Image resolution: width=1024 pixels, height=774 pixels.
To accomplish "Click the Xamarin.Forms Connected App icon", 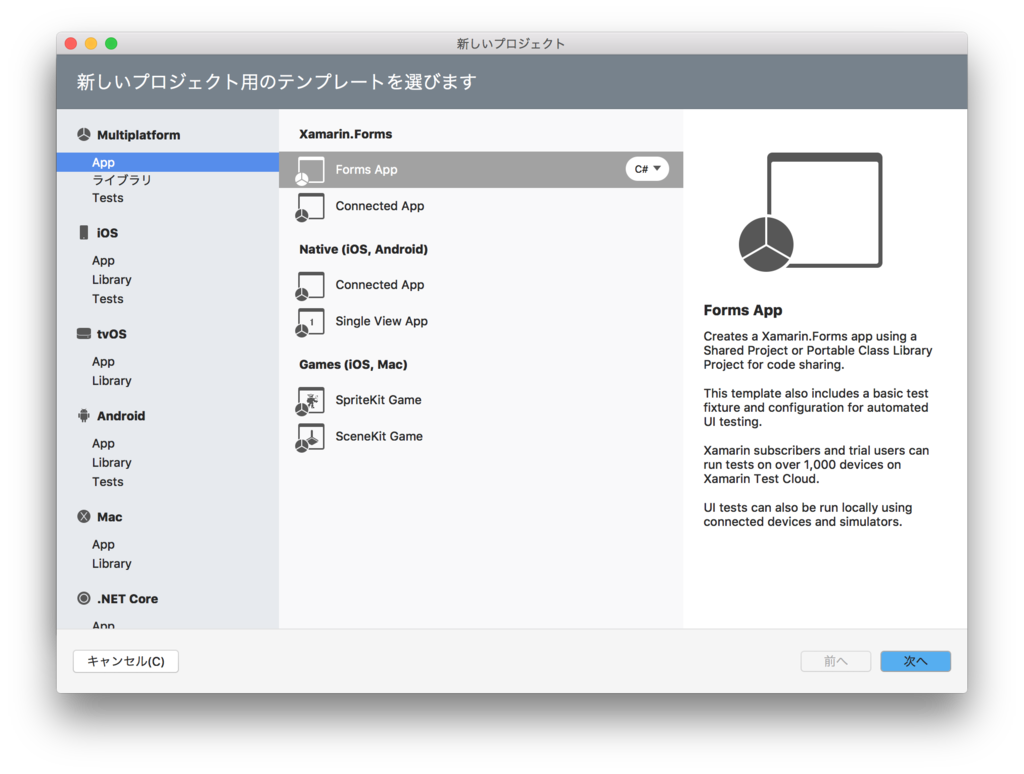I will click(x=310, y=207).
